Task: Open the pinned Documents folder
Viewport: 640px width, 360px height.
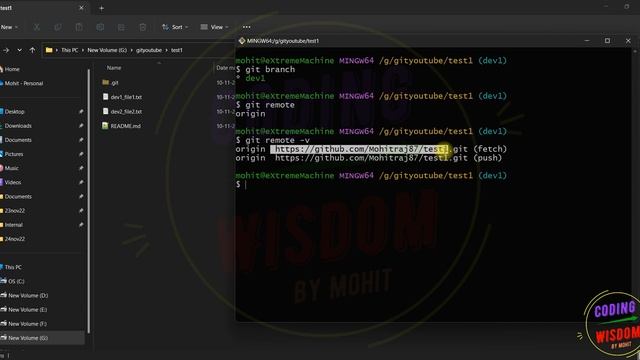Action: tap(16, 140)
